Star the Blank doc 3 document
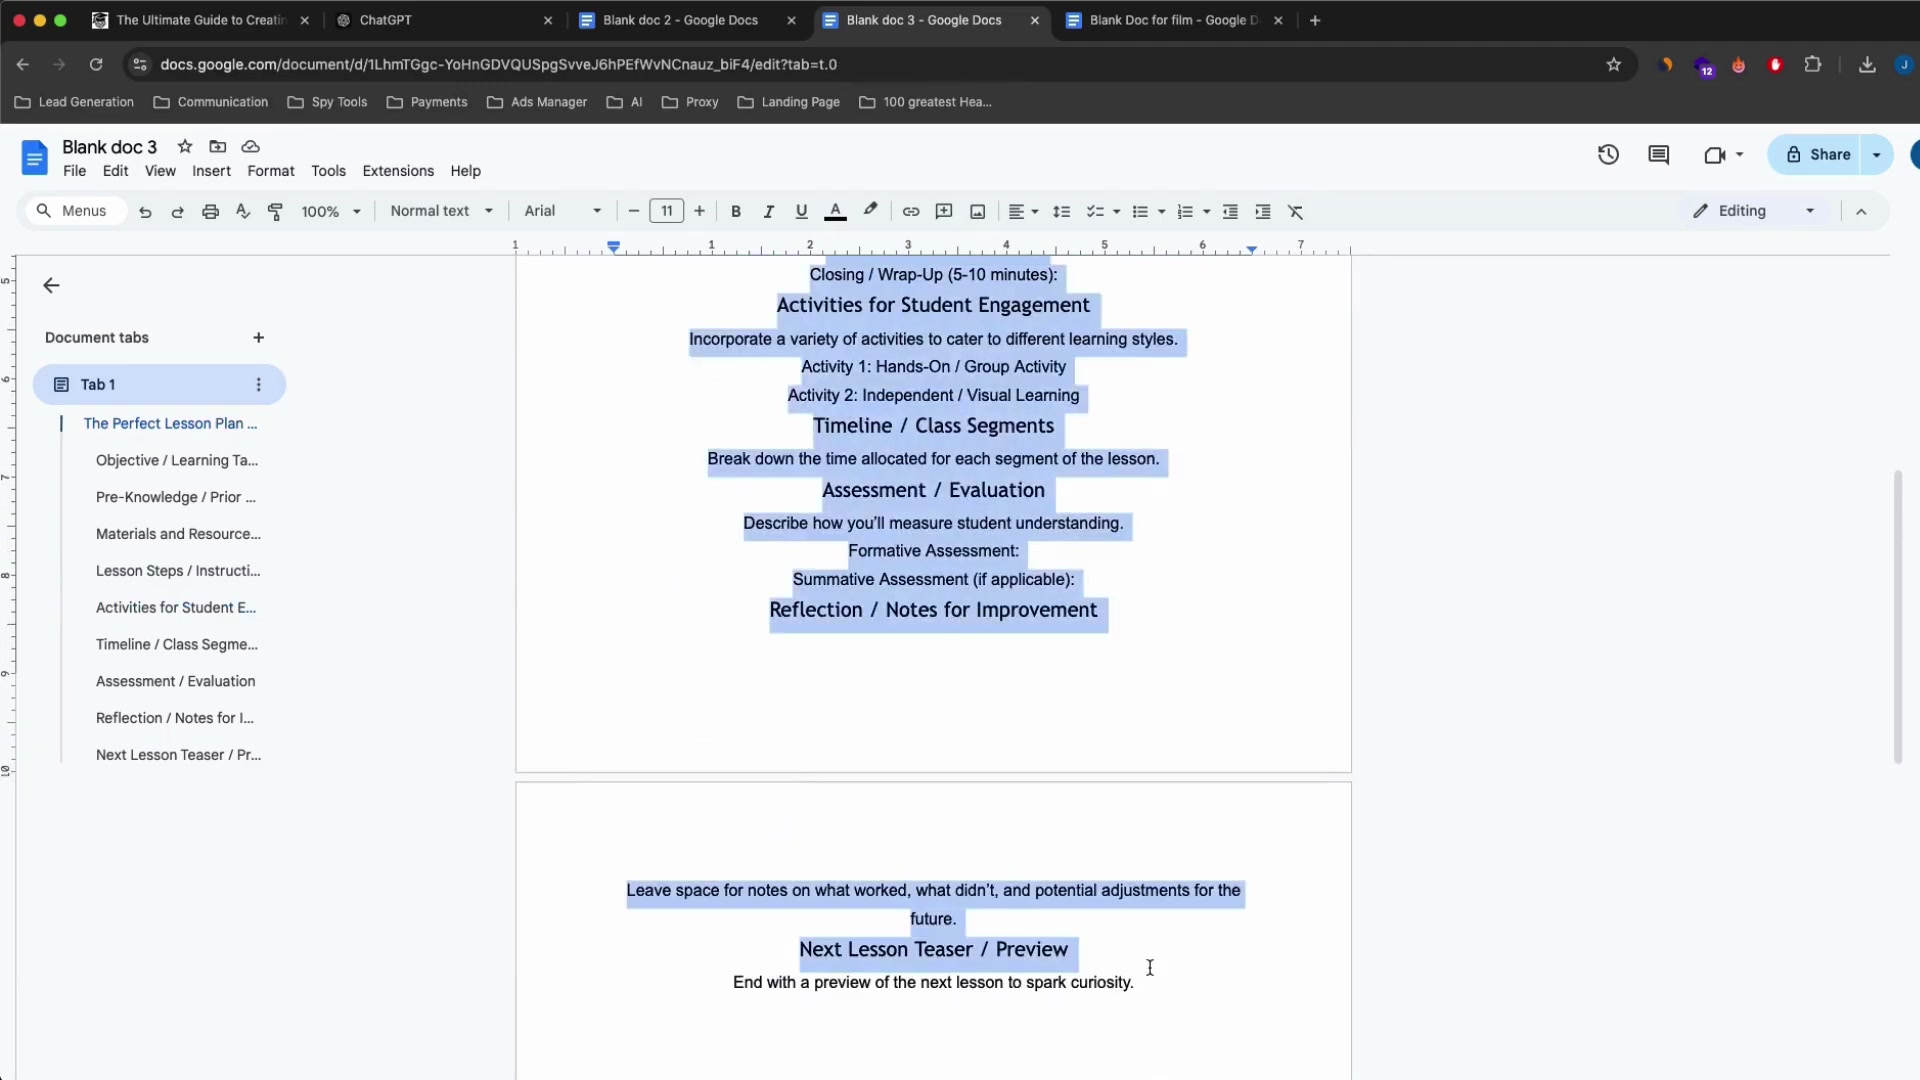1920x1080 pixels. (185, 147)
